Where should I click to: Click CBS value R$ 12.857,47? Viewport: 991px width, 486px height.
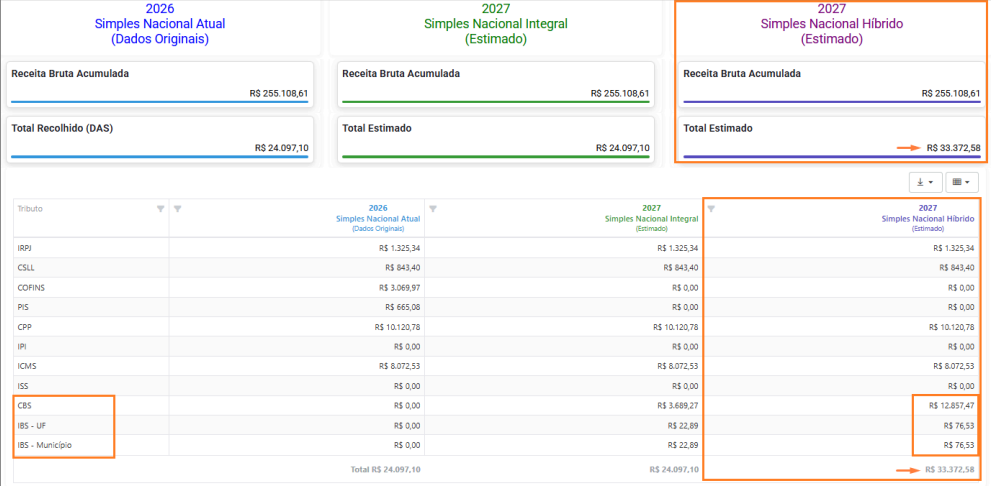[952, 406]
